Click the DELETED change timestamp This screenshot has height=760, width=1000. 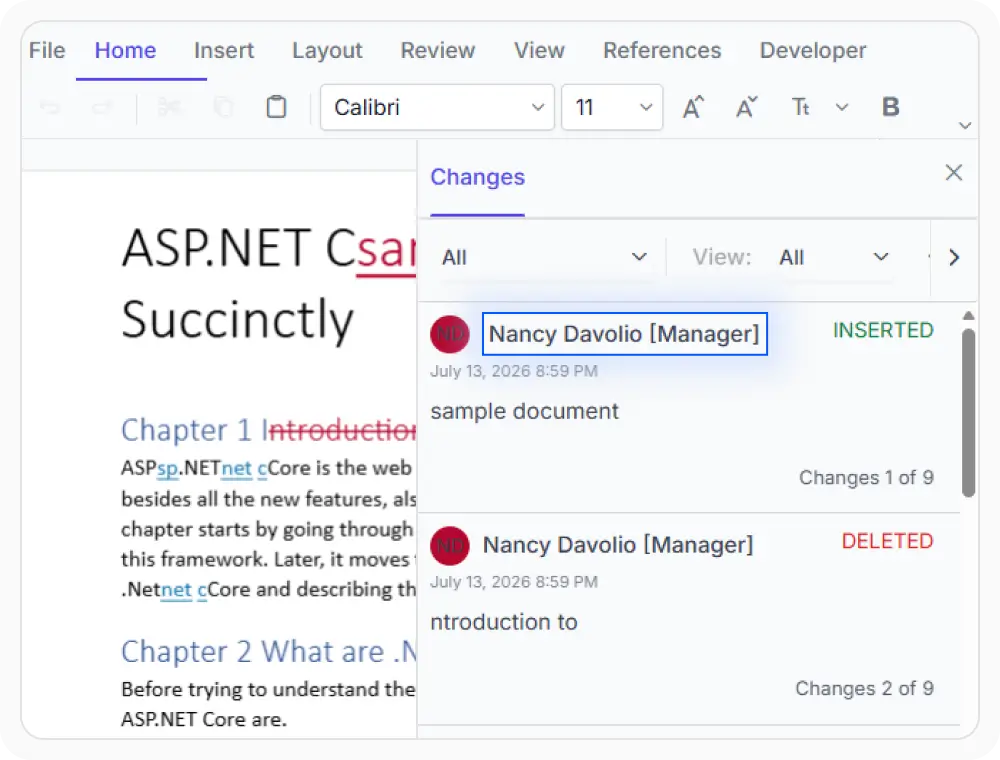[514, 582]
